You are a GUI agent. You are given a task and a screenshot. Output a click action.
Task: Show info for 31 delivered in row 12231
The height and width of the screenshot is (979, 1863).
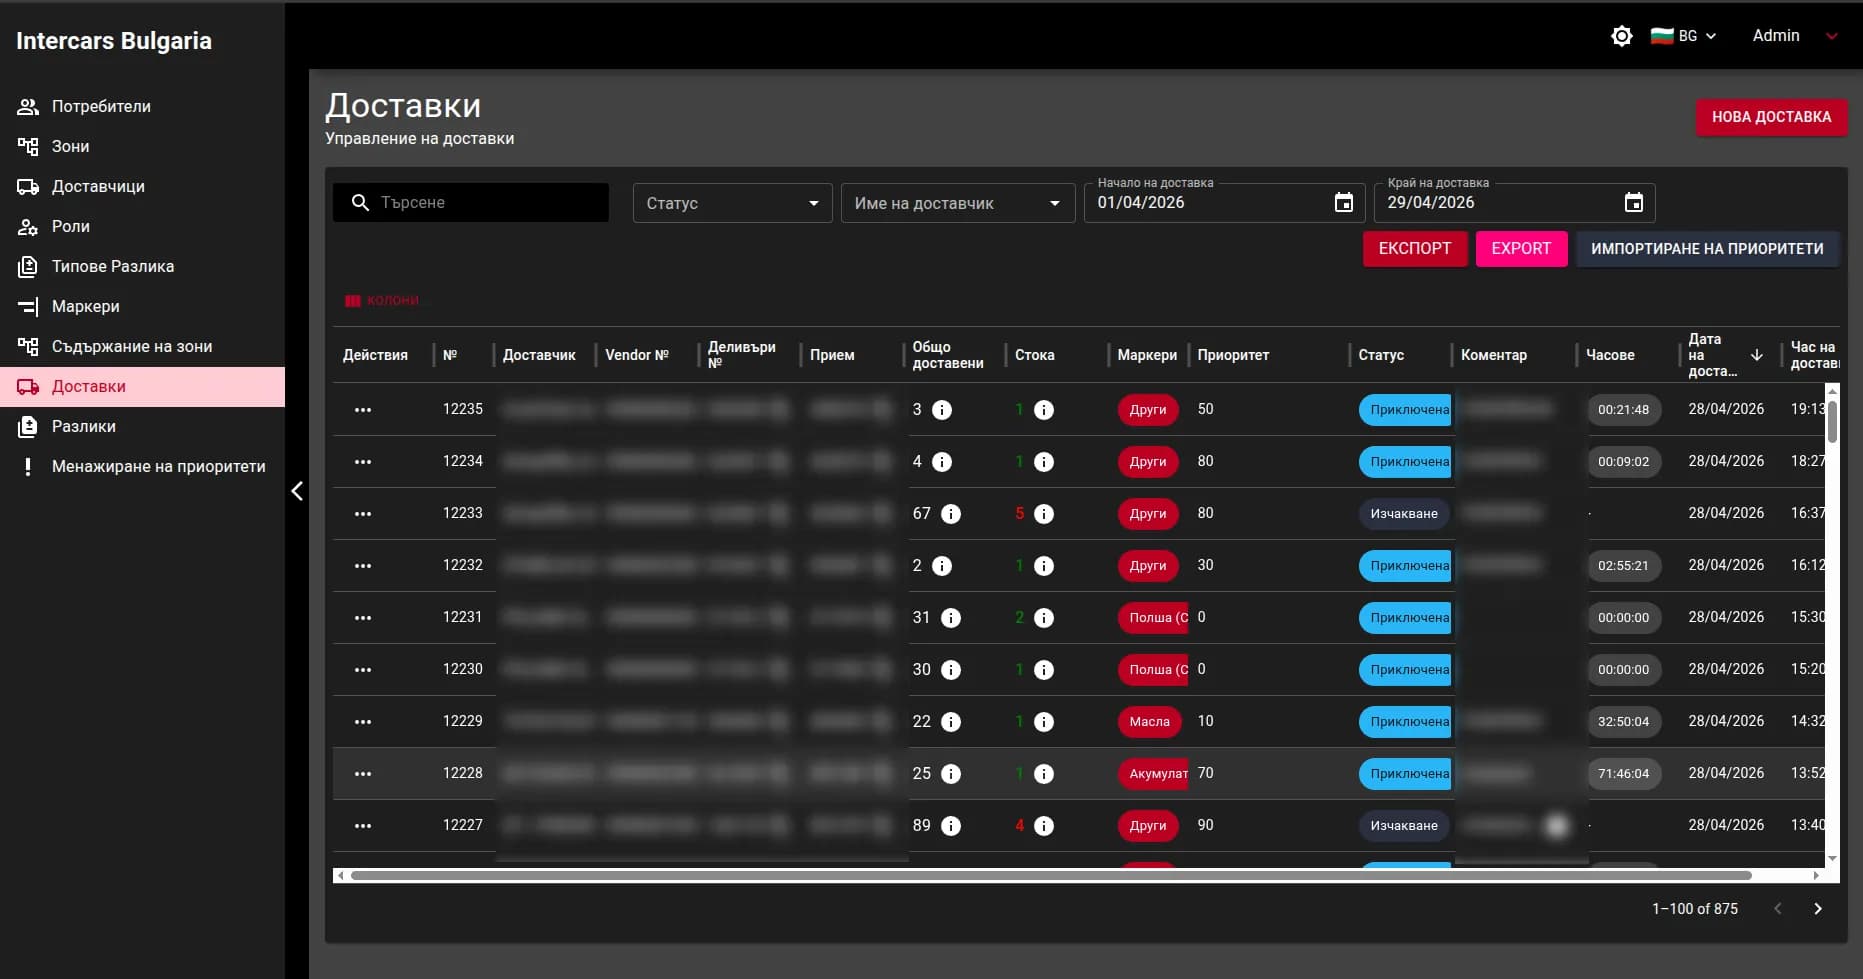(951, 618)
